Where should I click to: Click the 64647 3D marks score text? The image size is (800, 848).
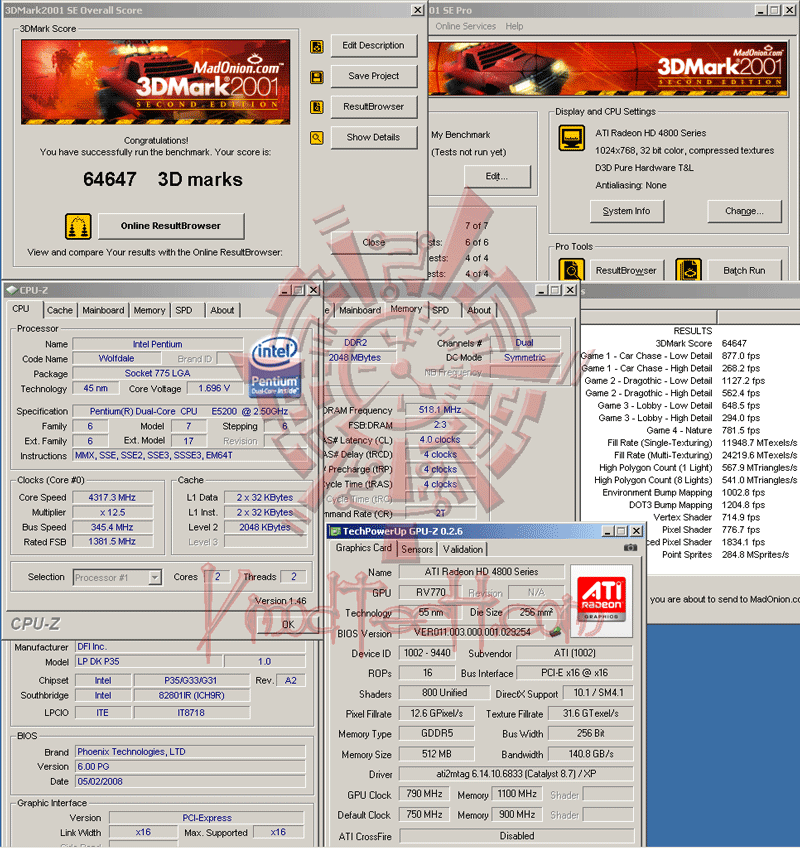(x=163, y=180)
